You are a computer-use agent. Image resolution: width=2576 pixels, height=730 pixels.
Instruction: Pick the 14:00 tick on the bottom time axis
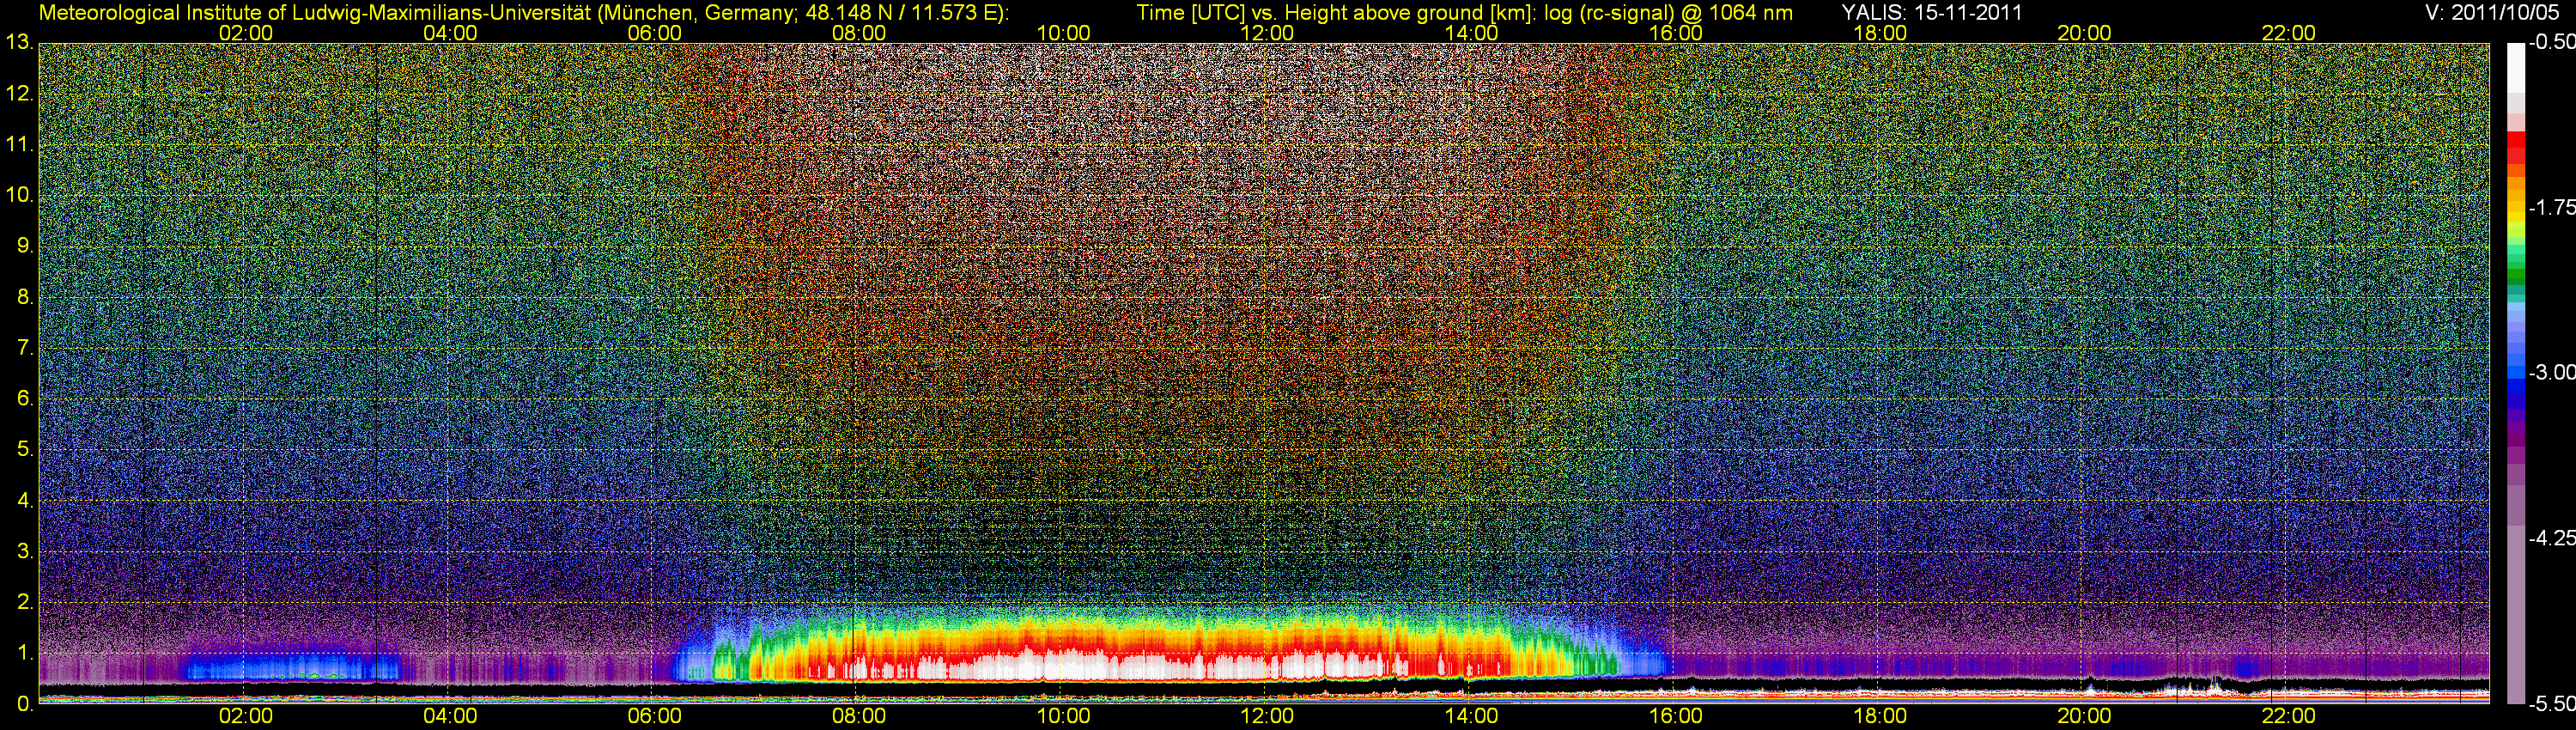point(1471,716)
